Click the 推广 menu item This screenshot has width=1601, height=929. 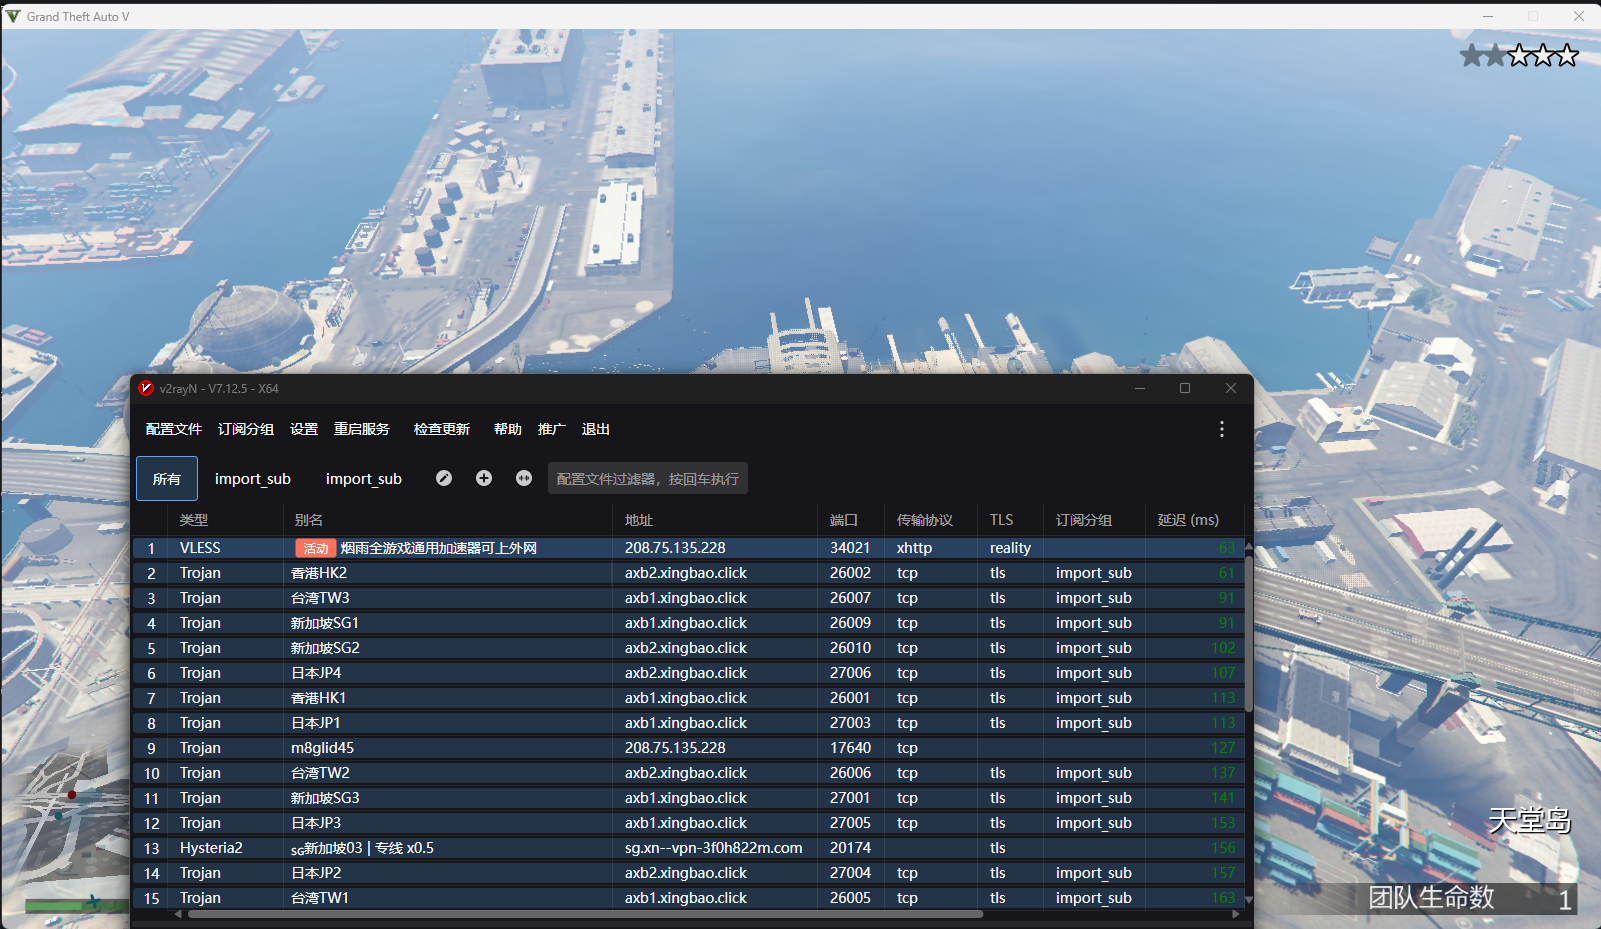coord(552,429)
